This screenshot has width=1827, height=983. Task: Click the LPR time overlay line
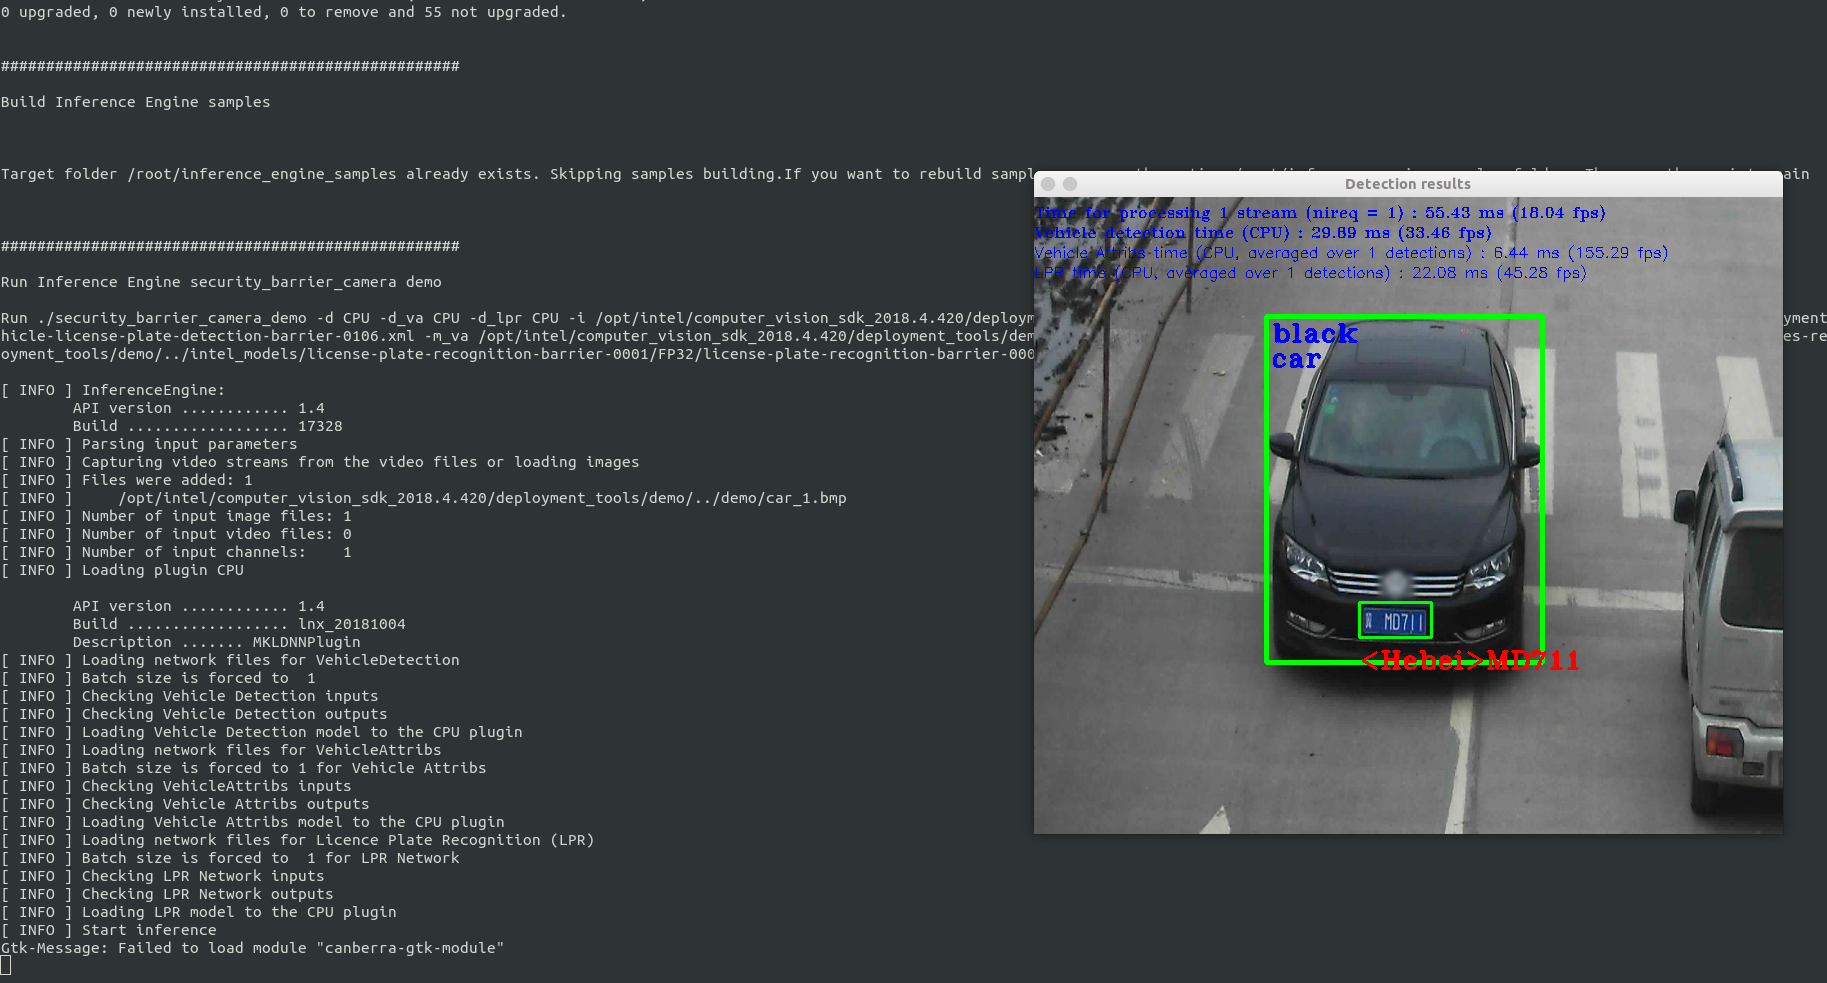point(1311,273)
